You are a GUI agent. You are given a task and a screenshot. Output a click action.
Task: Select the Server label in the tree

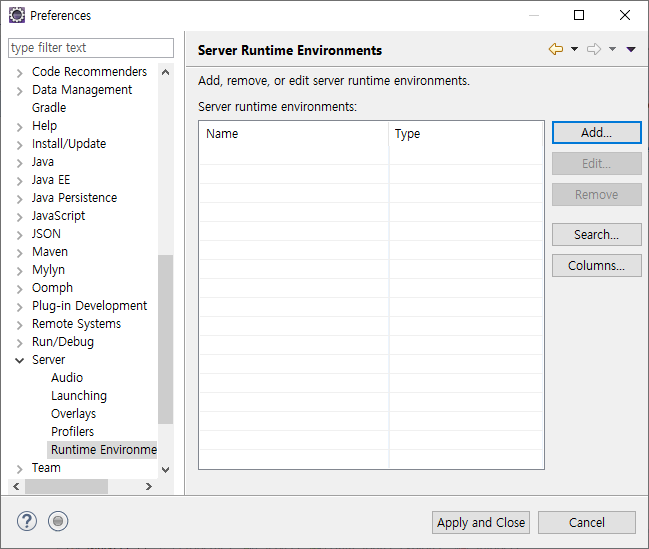[48, 360]
